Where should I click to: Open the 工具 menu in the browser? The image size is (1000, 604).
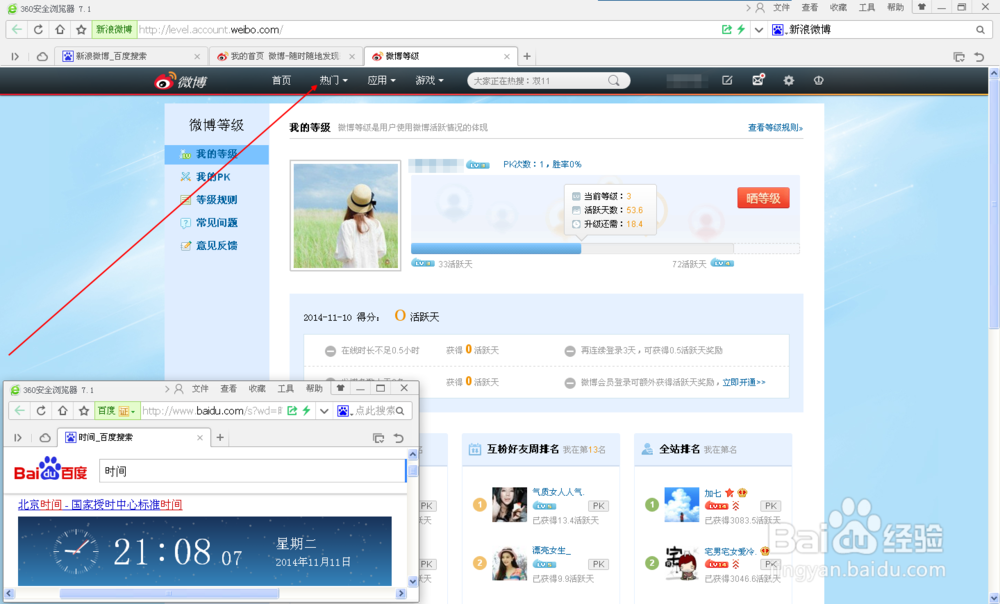click(869, 7)
